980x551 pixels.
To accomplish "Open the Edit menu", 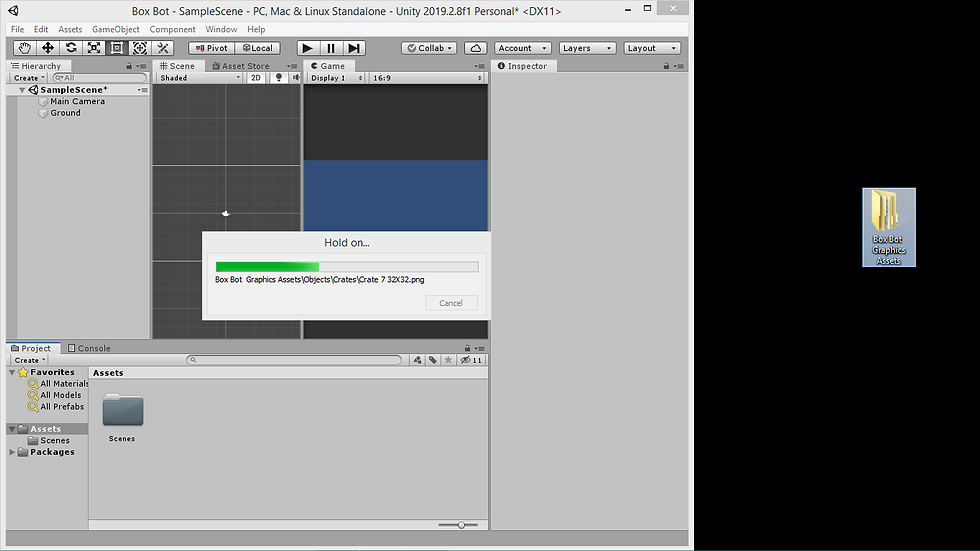I will click(x=41, y=29).
